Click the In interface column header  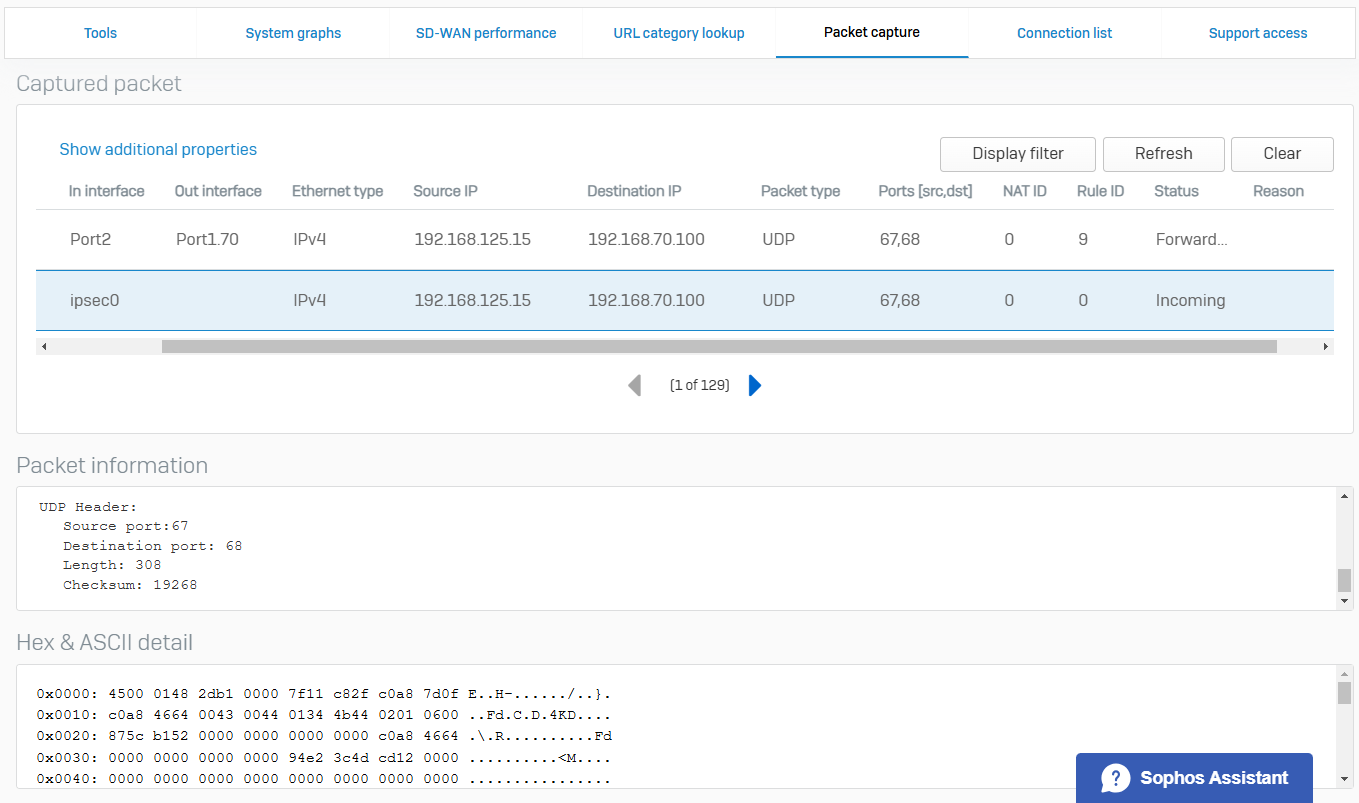106,191
